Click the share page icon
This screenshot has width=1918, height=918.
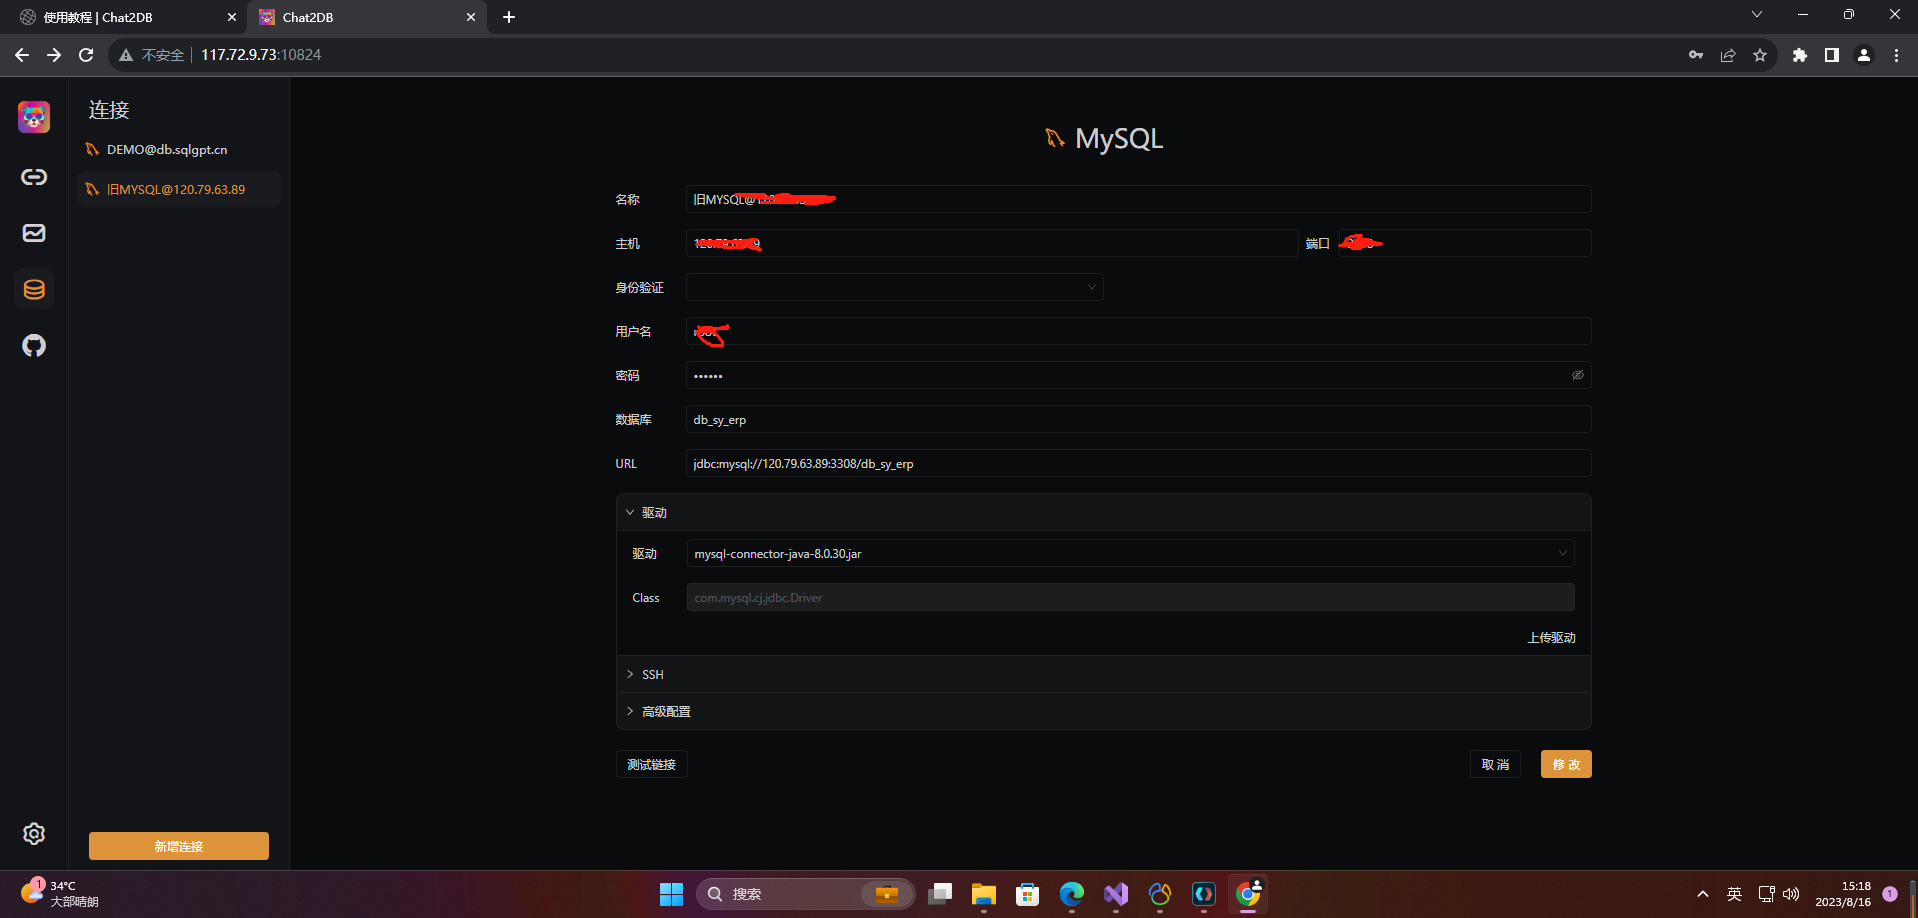click(1728, 55)
